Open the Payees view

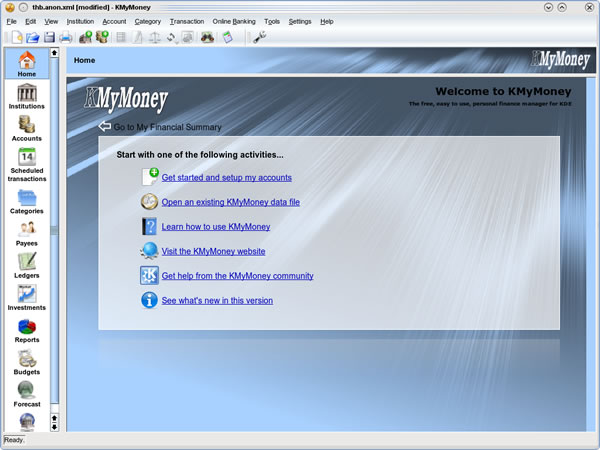27,233
